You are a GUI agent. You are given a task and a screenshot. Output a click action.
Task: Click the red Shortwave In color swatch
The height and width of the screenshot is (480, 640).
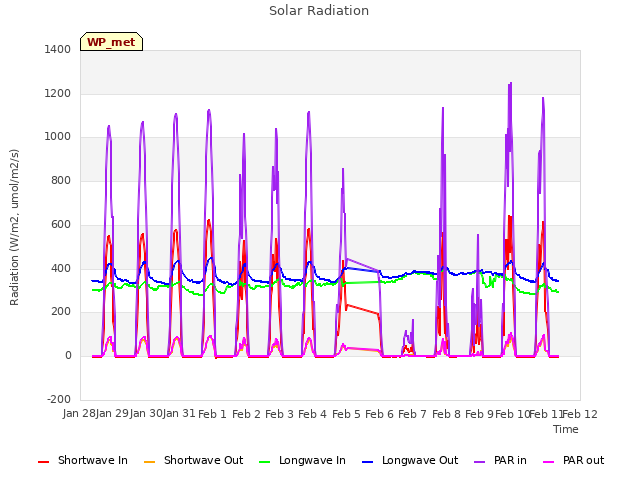pos(43,462)
